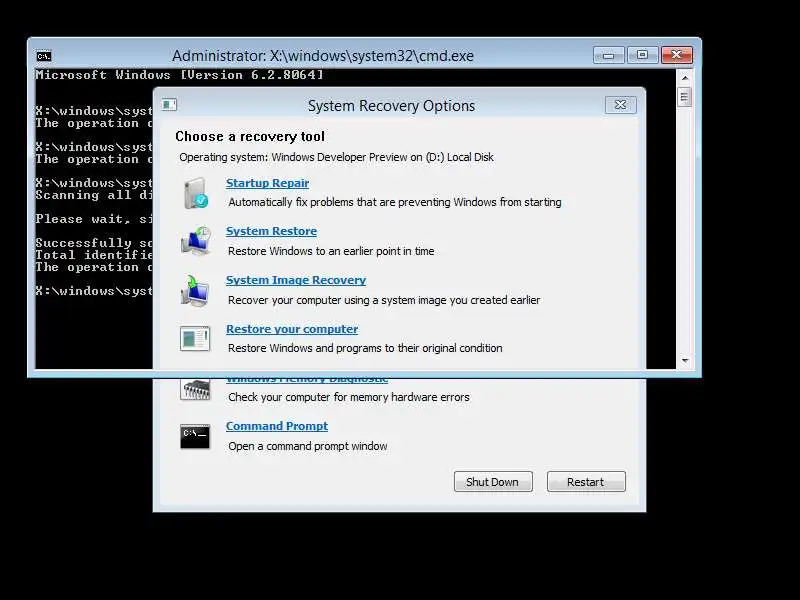Click the 'Administrator: X:\windows\system32\cmd.exe' title bar

click(322, 55)
